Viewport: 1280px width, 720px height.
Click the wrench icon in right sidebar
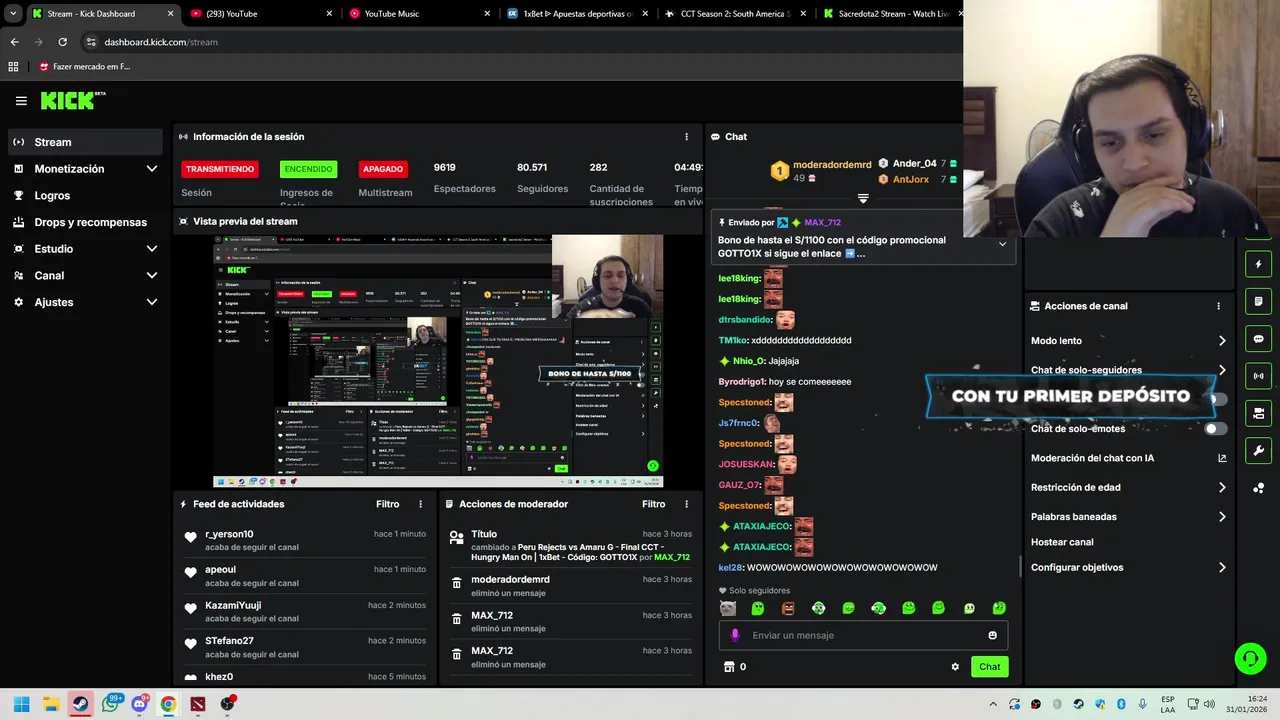pos(1258,450)
